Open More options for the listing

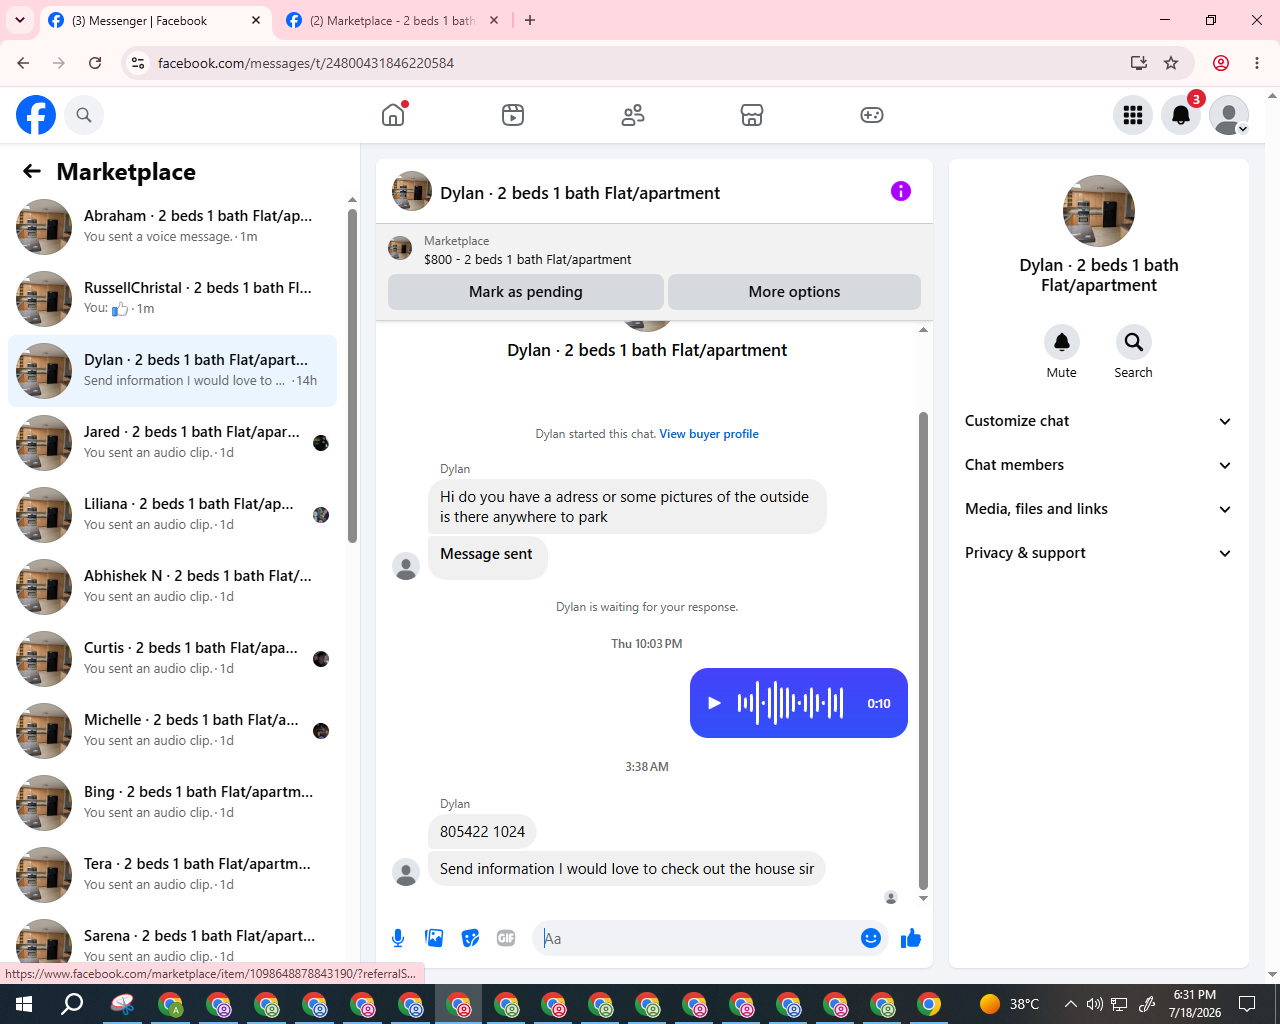[x=794, y=292]
